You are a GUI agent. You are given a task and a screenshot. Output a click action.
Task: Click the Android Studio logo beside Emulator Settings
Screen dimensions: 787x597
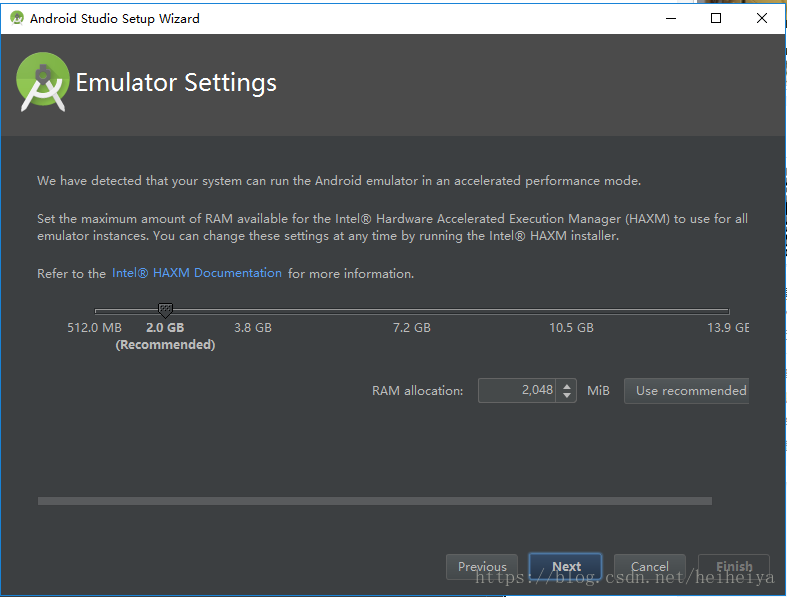pos(43,82)
